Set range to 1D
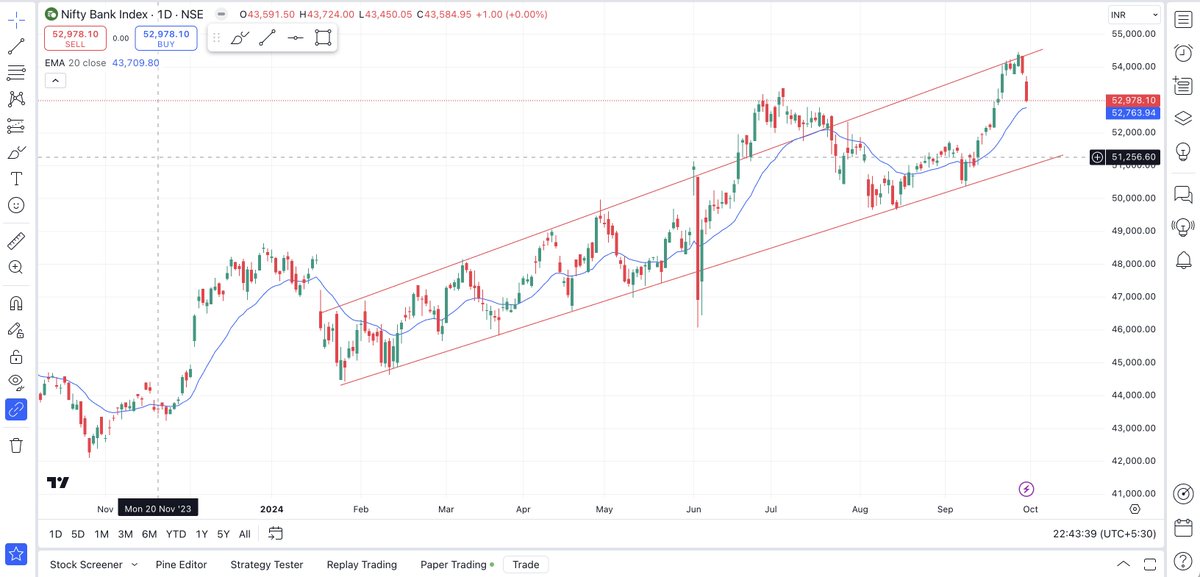 pyautogui.click(x=55, y=534)
